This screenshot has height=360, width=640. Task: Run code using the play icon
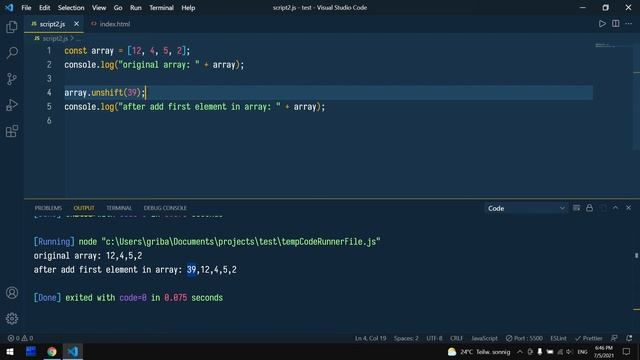(602, 24)
